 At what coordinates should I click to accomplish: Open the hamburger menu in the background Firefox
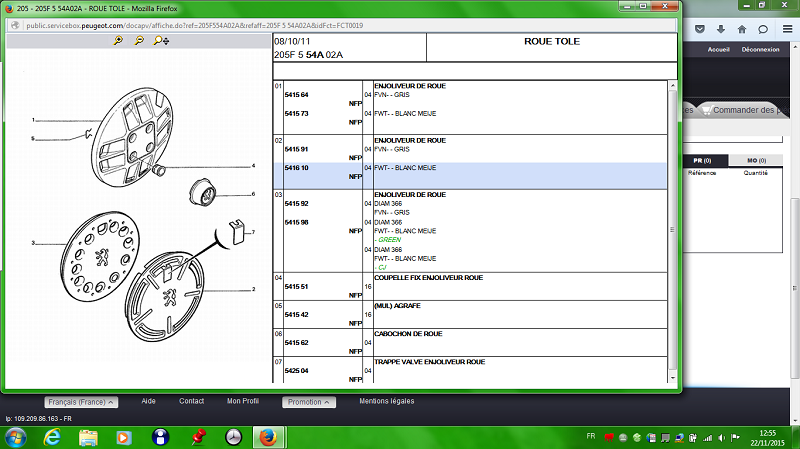pos(788,30)
